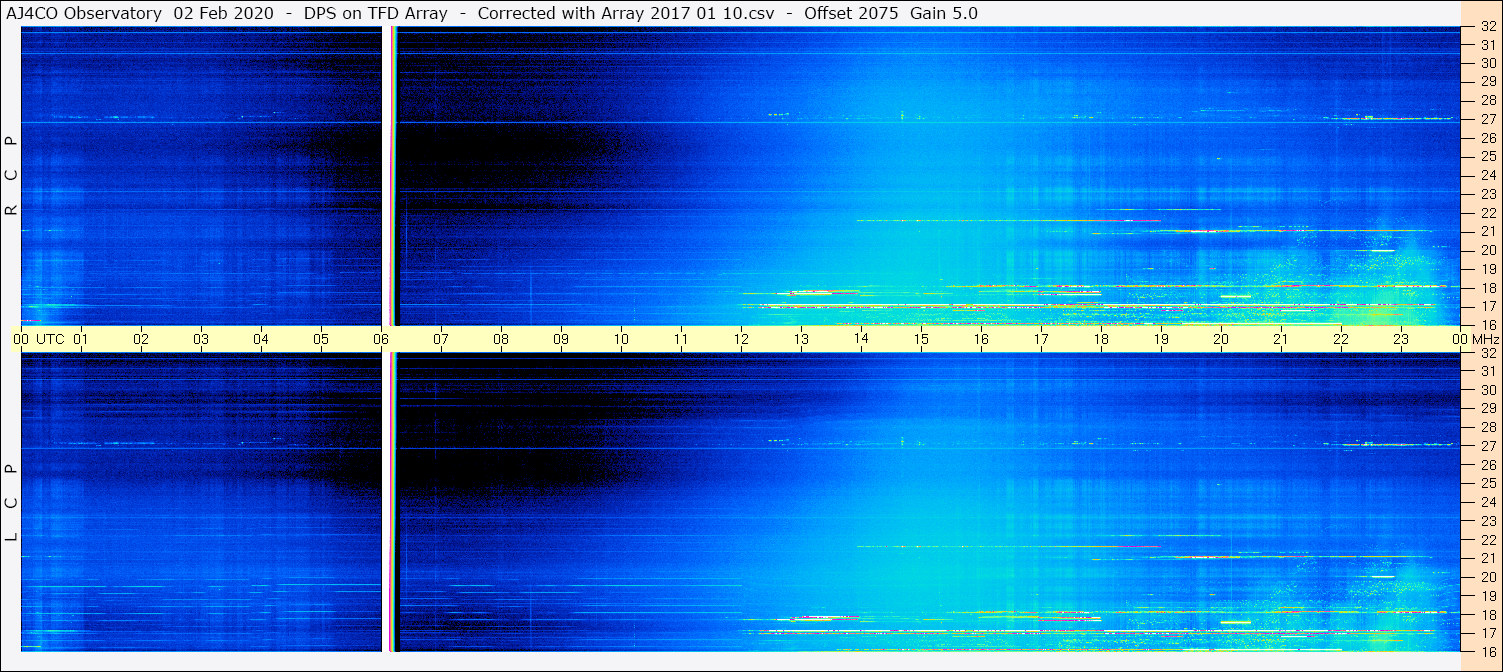This screenshot has height=672, width=1503.
Task: Click the 19 MHz tick on LCP panel
Action: (x=1487, y=595)
